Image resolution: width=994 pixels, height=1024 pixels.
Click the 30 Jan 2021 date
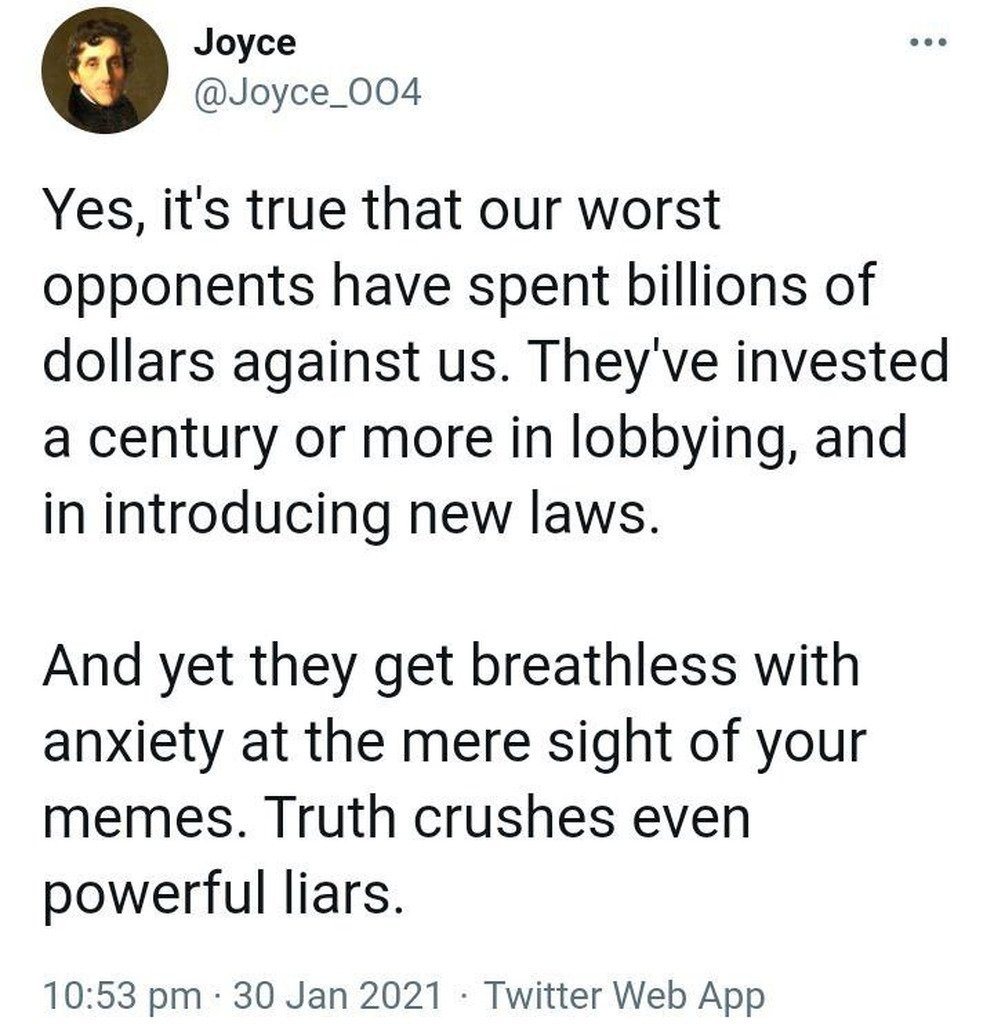[336, 996]
